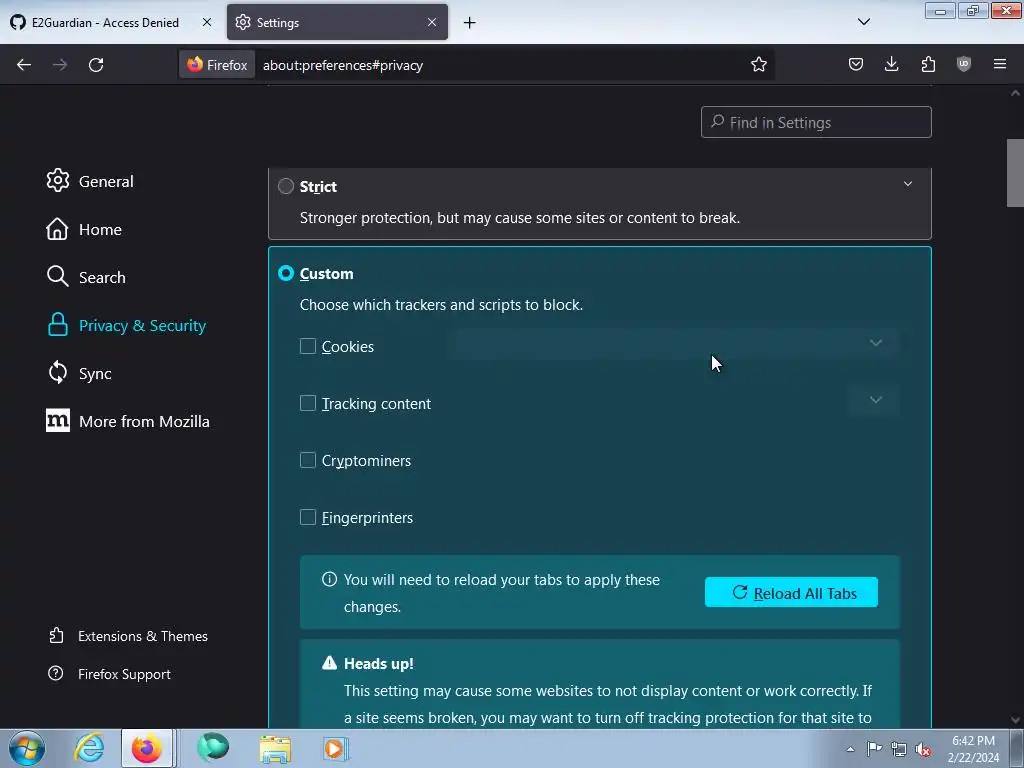Click the Firefox identity badge in address bar
Viewport: 1024px width, 768px height.
point(217,65)
